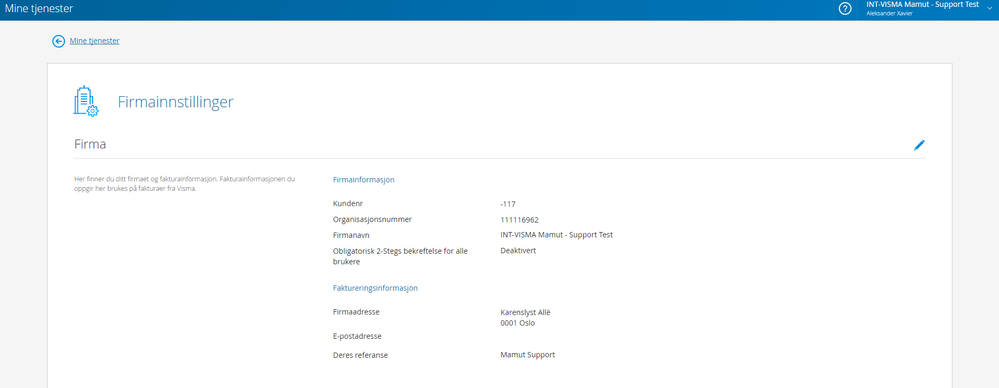
Task: Open the help question mark icon
Action: [x=845, y=9]
